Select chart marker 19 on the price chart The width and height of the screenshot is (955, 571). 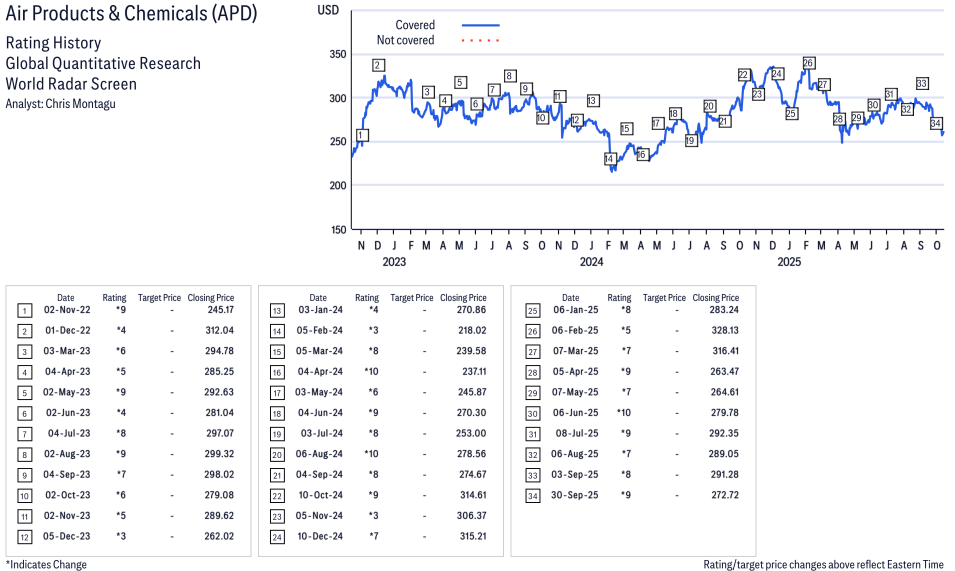click(691, 141)
